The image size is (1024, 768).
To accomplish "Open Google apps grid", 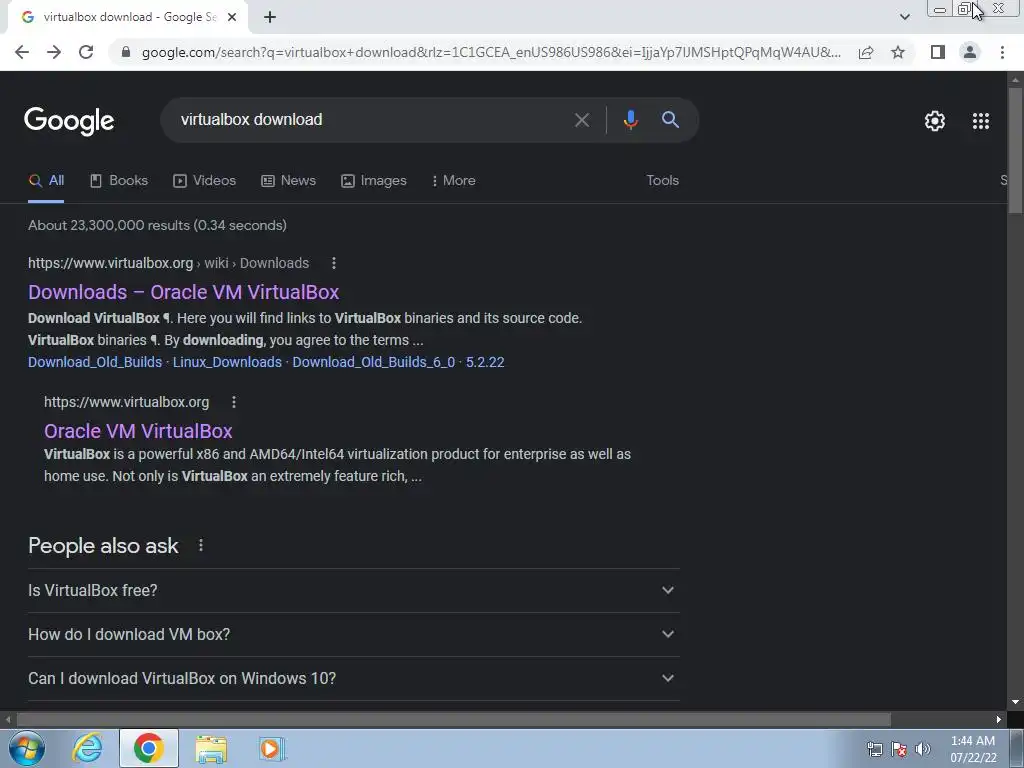I will click(x=980, y=121).
